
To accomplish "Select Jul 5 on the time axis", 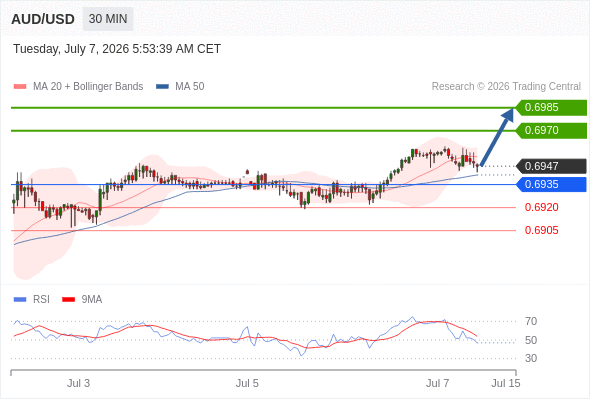I will (247, 383).
